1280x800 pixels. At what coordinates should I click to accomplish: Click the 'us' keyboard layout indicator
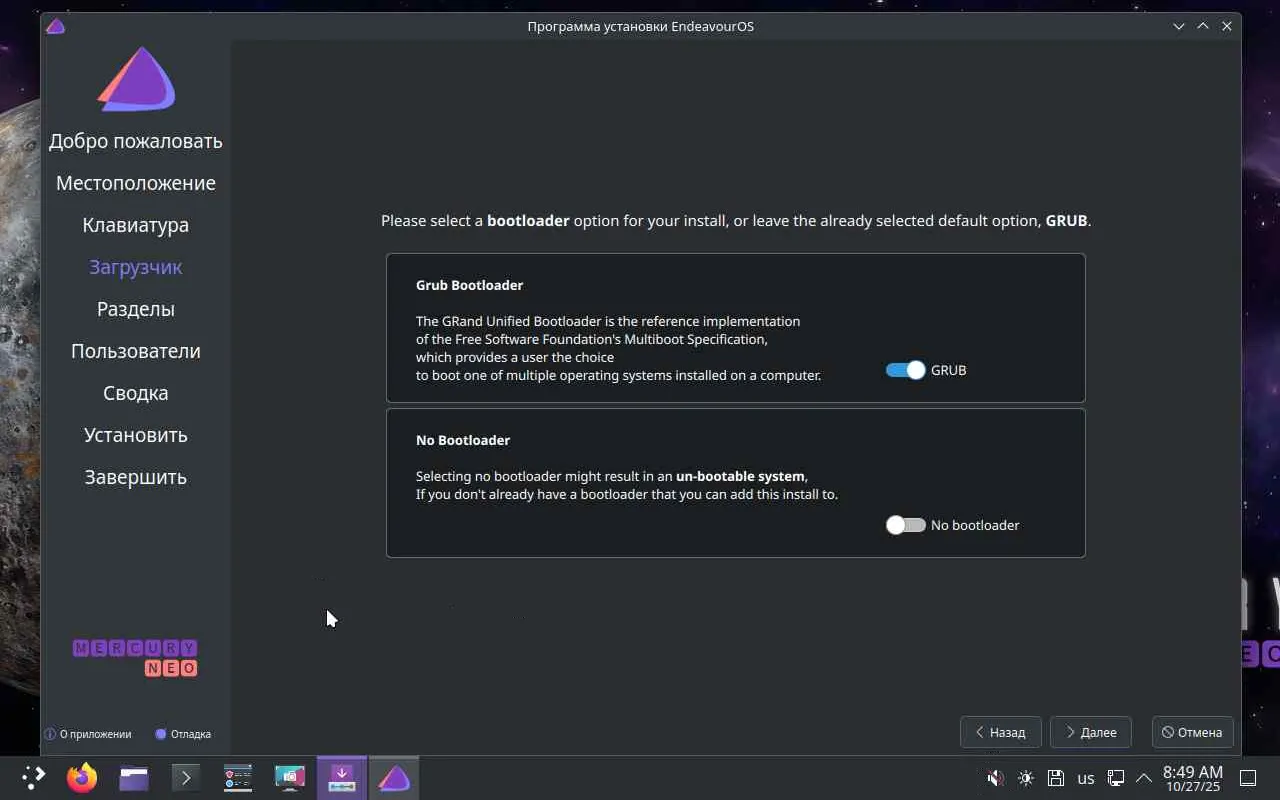[x=1086, y=778]
